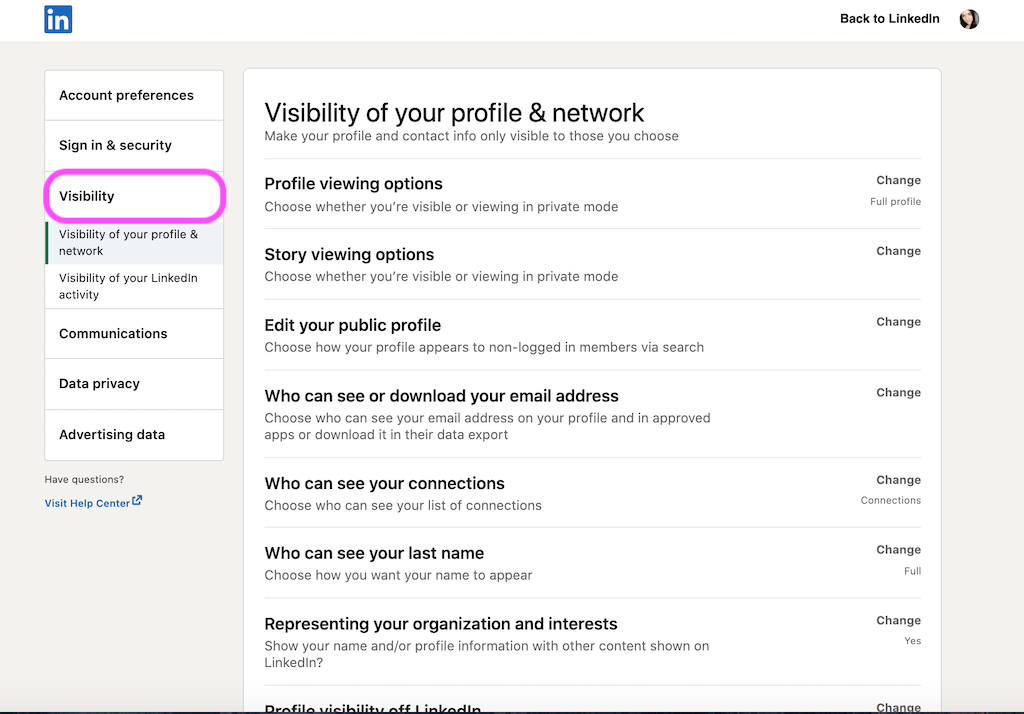Click the 'Full' last name status value

[912, 571]
